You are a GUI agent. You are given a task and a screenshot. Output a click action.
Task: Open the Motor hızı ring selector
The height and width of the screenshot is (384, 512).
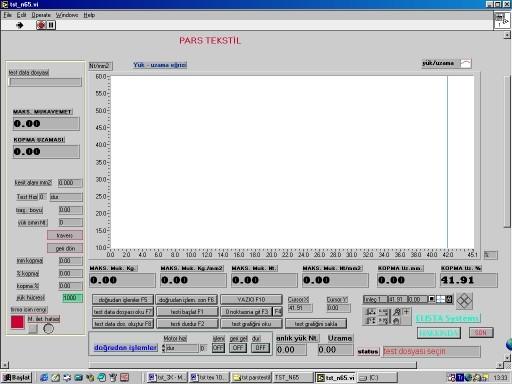[x=182, y=348]
